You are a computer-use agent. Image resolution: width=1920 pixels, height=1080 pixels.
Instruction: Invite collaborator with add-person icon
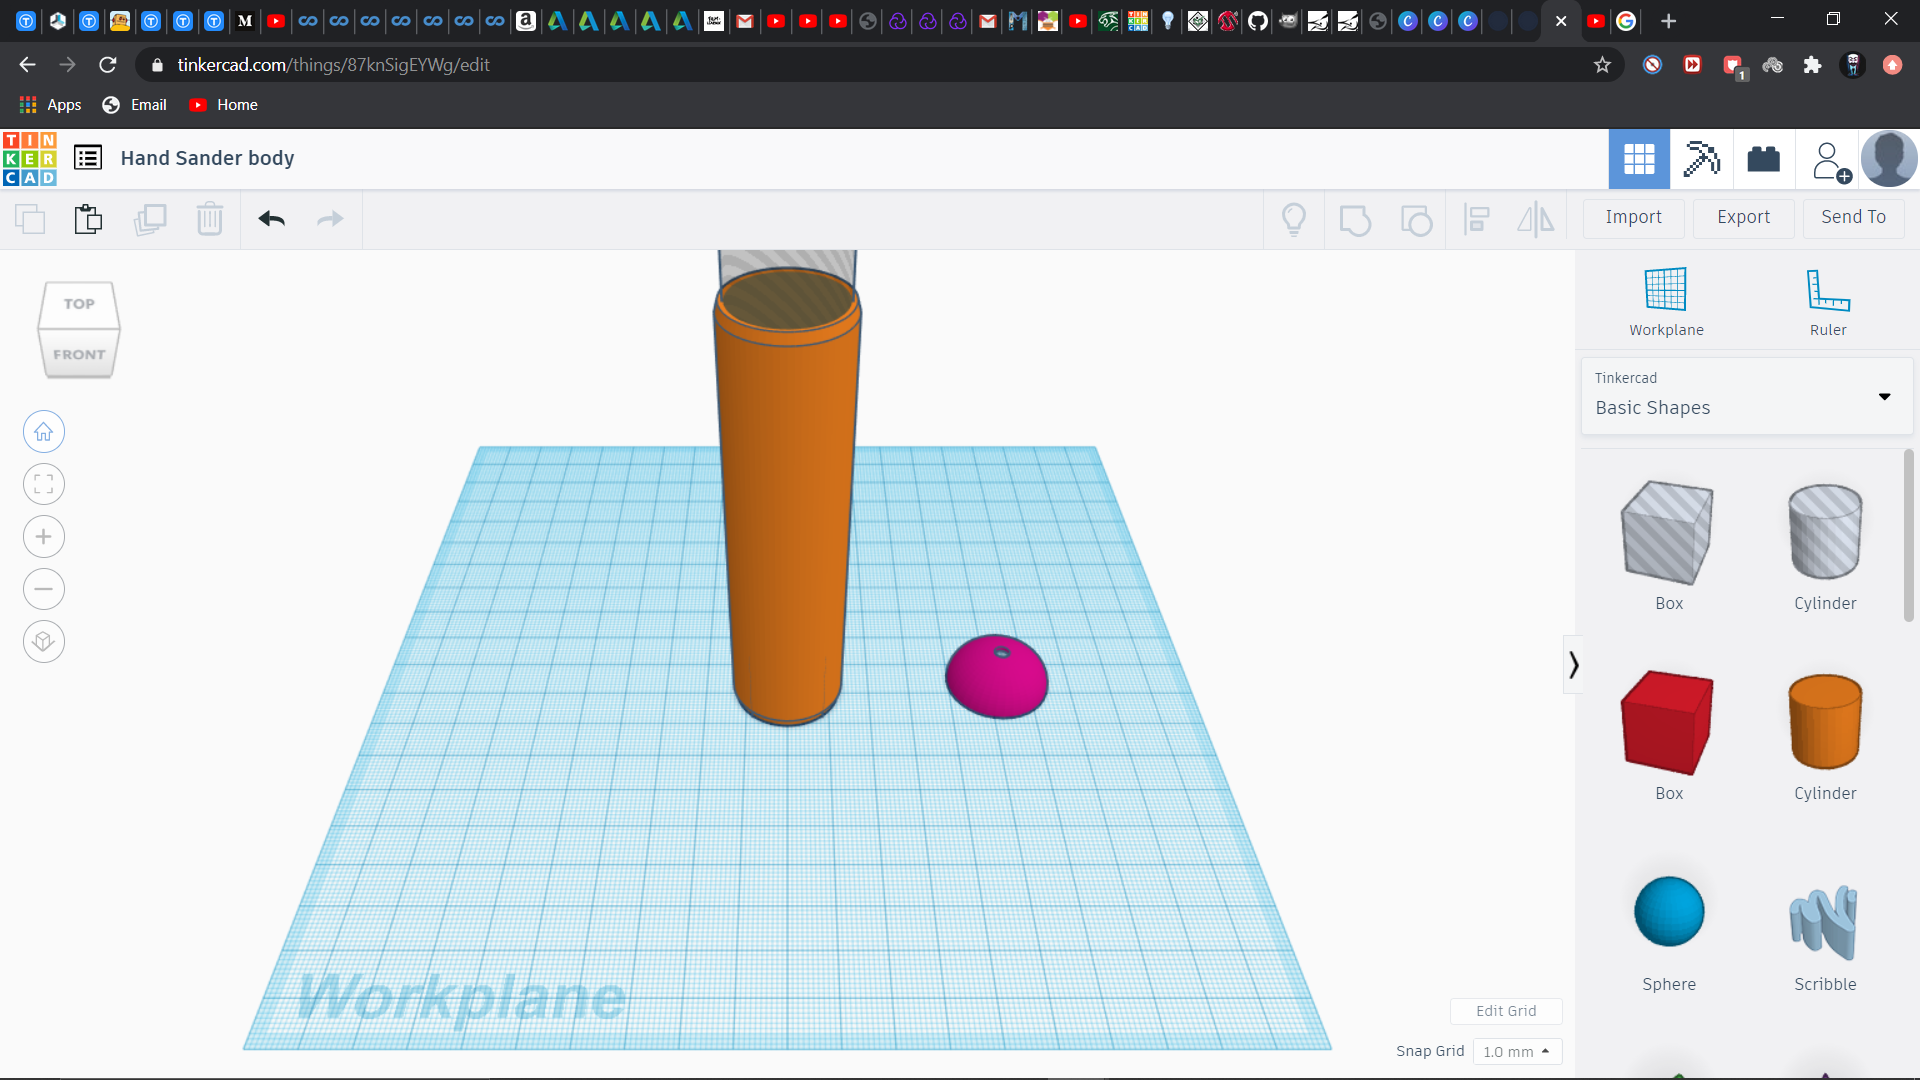(x=1830, y=160)
